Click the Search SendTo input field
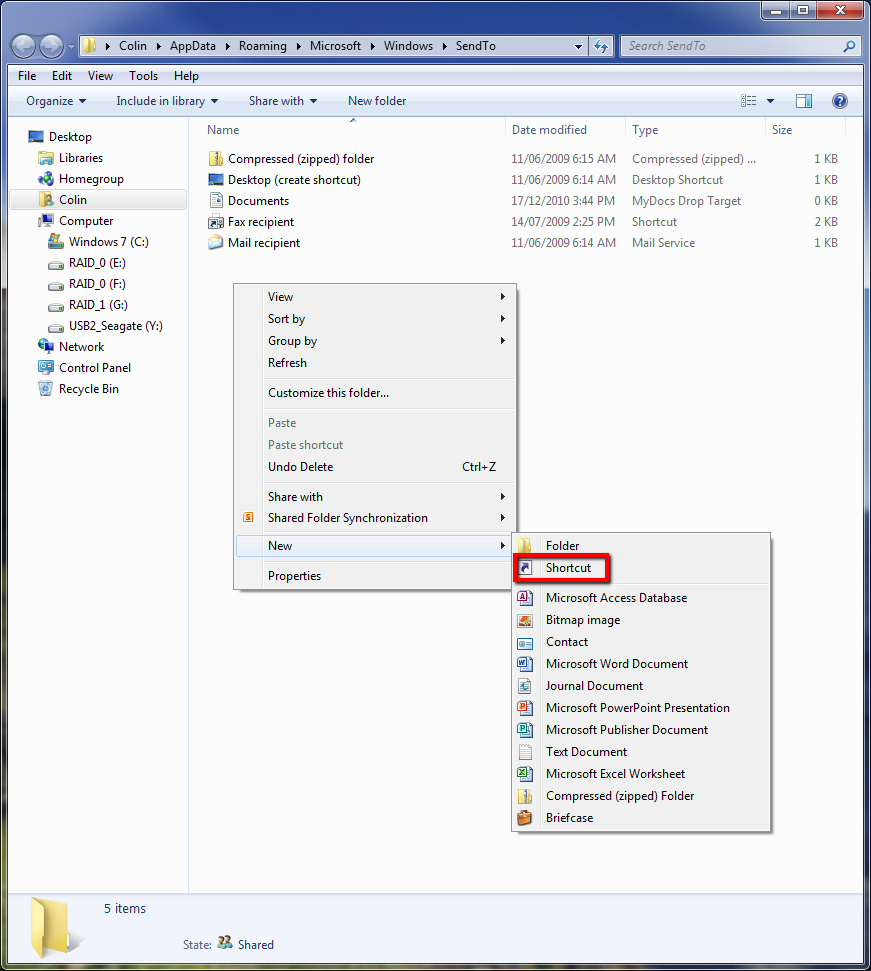Viewport: 871px width, 971px height. click(x=734, y=46)
